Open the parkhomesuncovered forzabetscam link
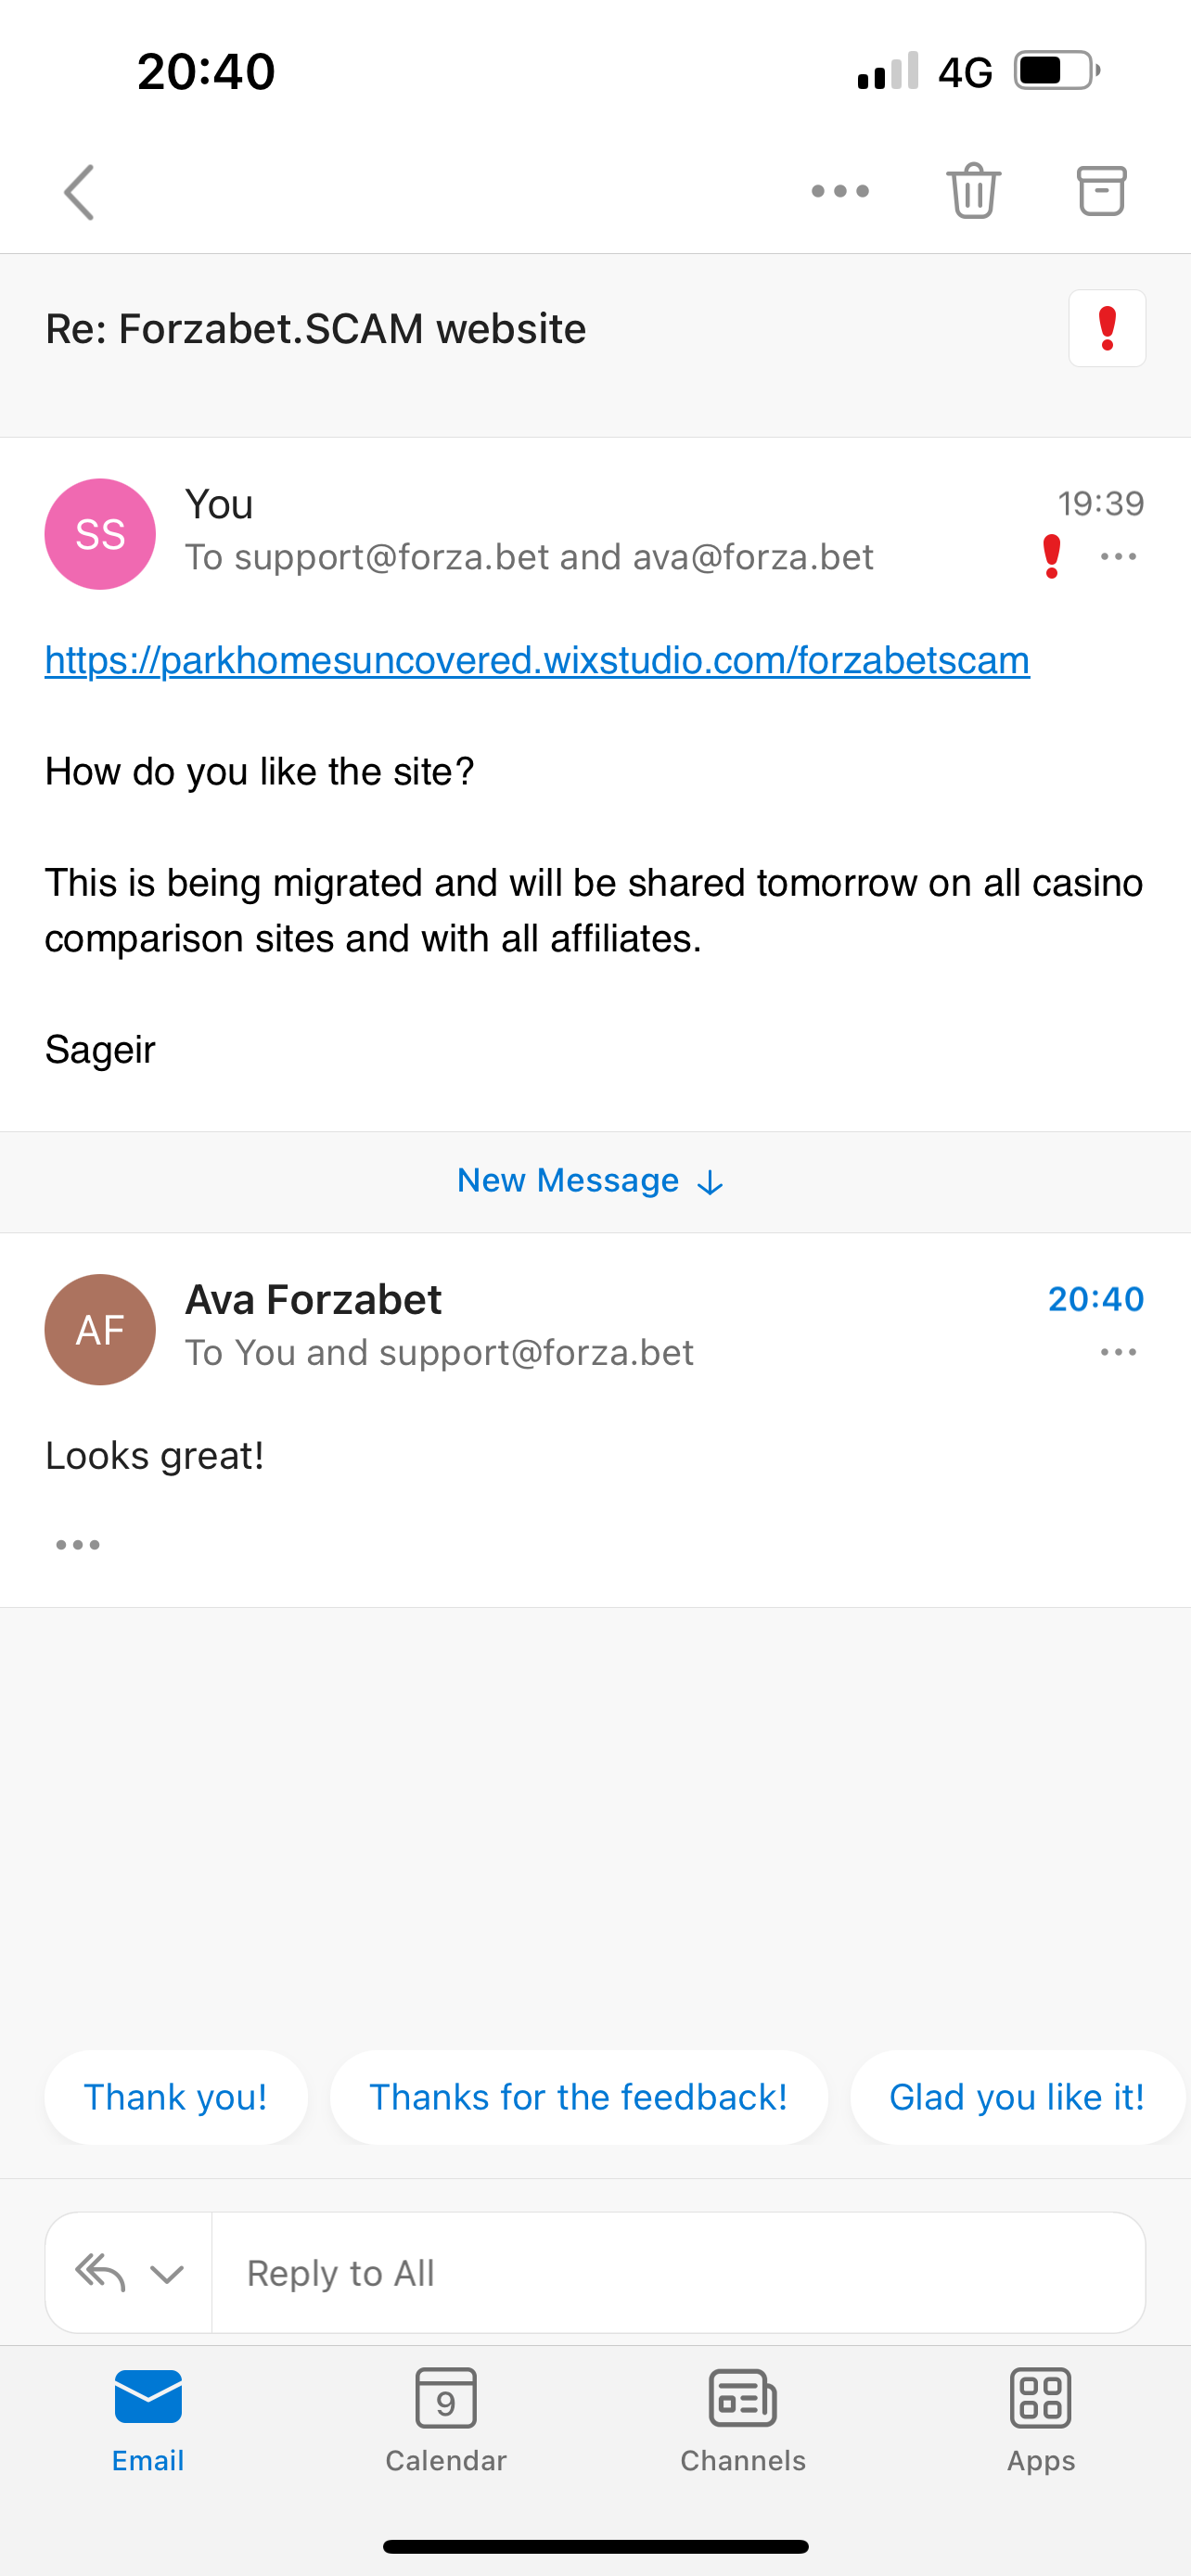1191x2576 pixels. click(x=537, y=661)
